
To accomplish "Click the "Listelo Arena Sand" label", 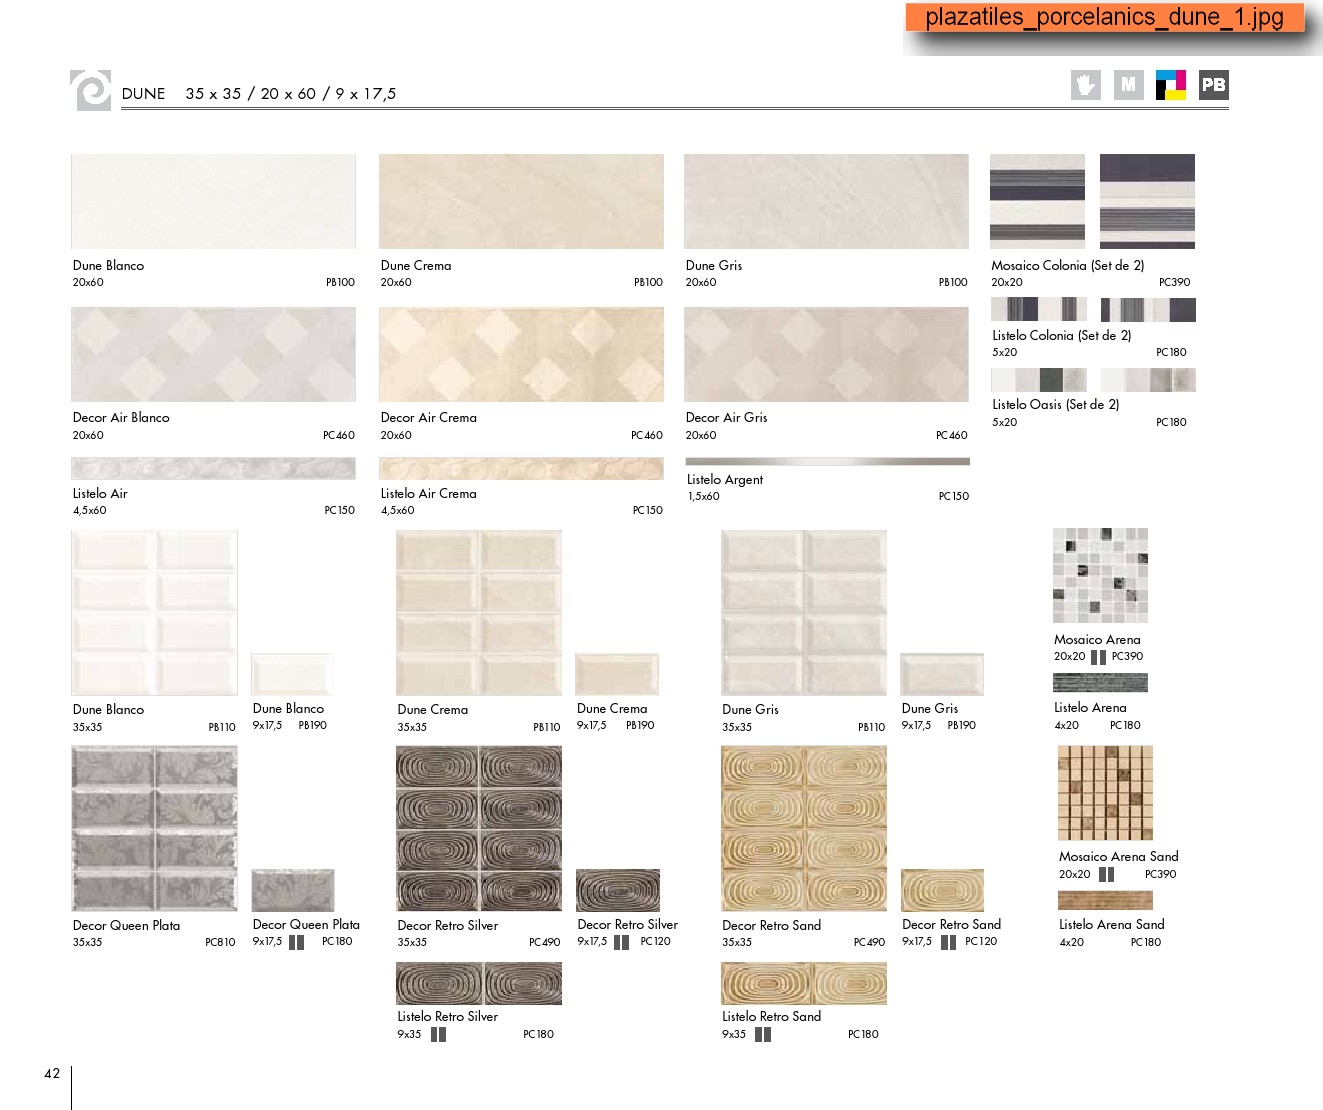I will (x=1112, y=925).
